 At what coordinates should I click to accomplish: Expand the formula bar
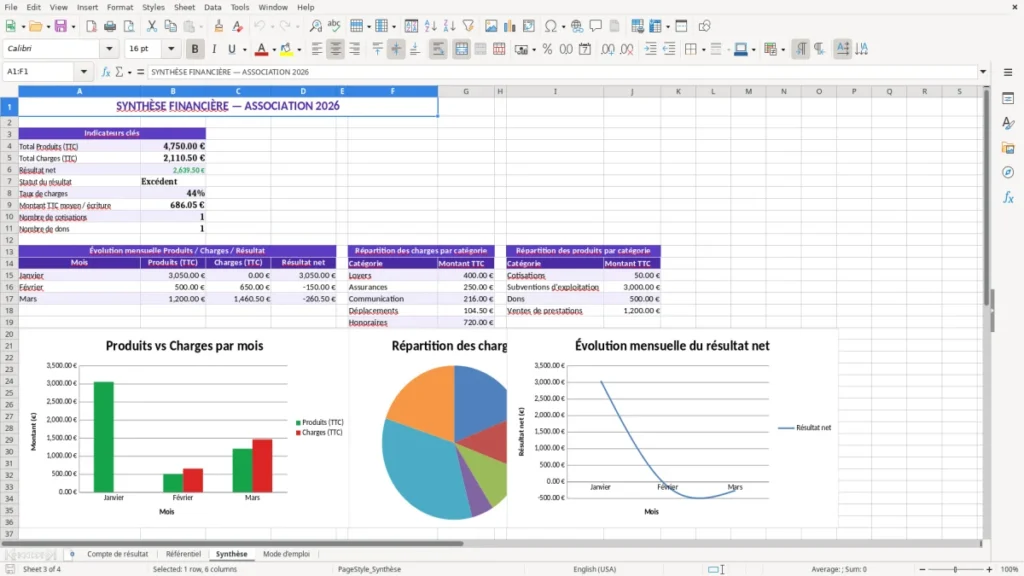coord(983,72)
